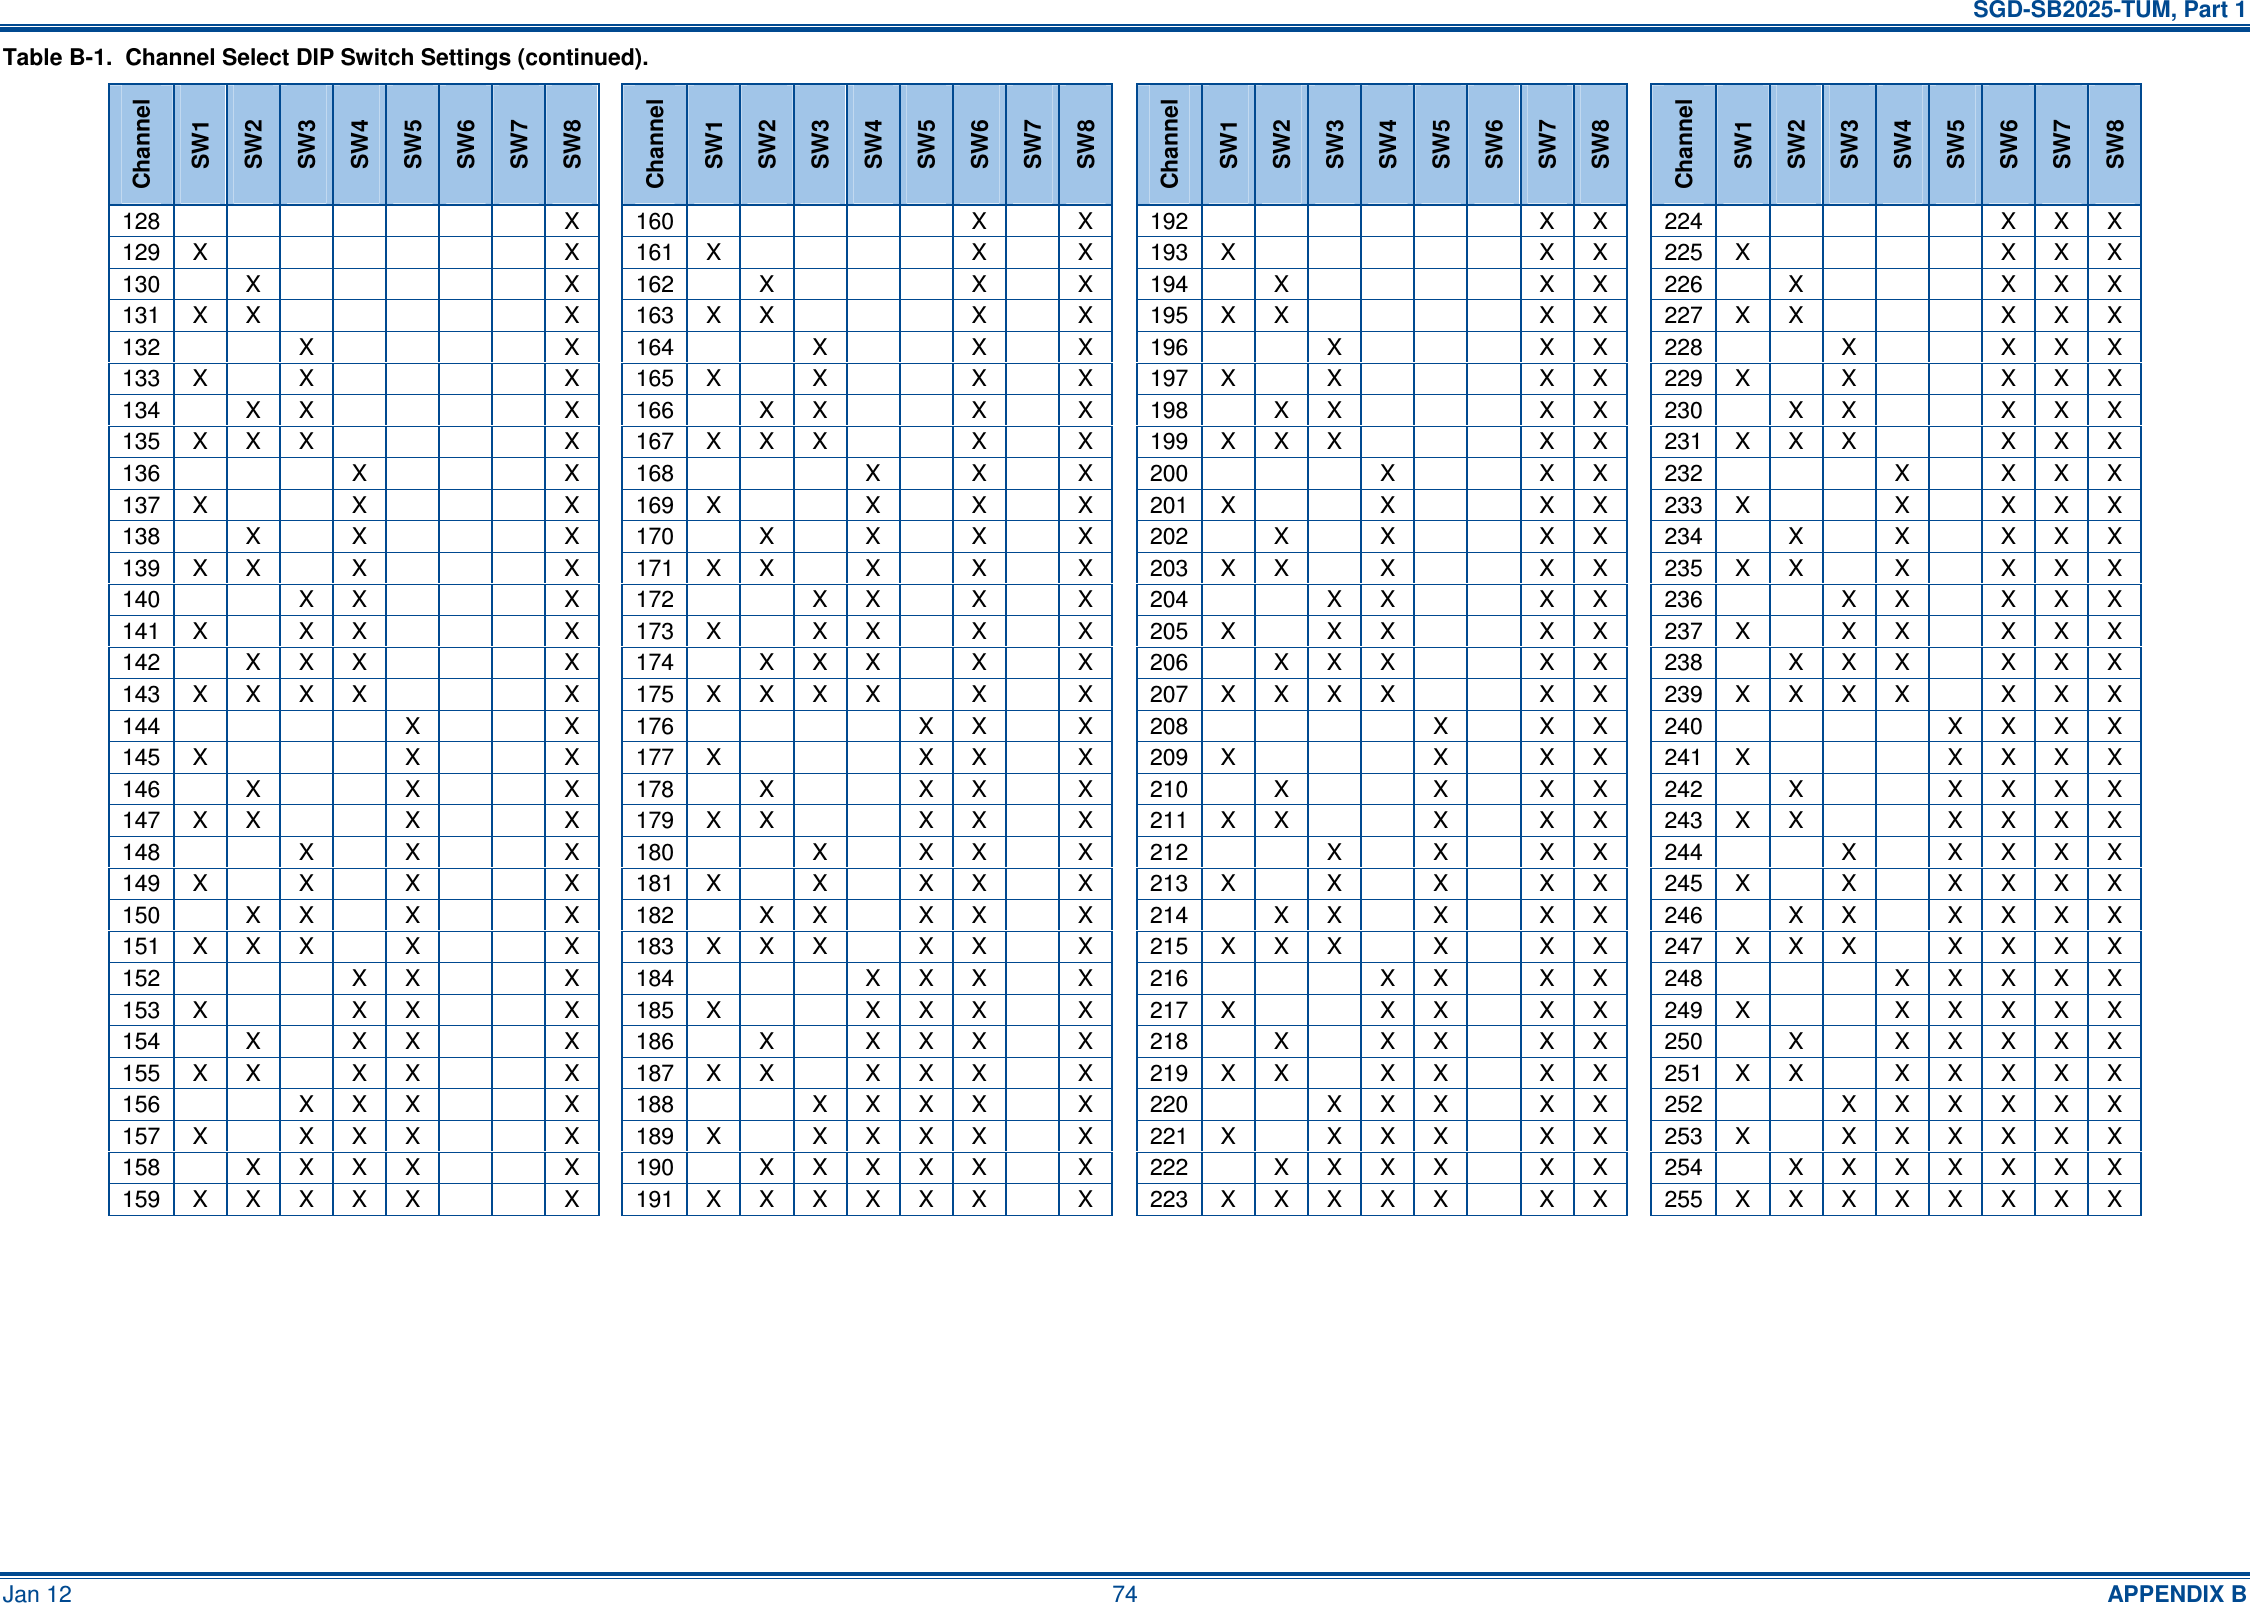Click the SW3 'X' in the channel 132 row

click(306, 347)
